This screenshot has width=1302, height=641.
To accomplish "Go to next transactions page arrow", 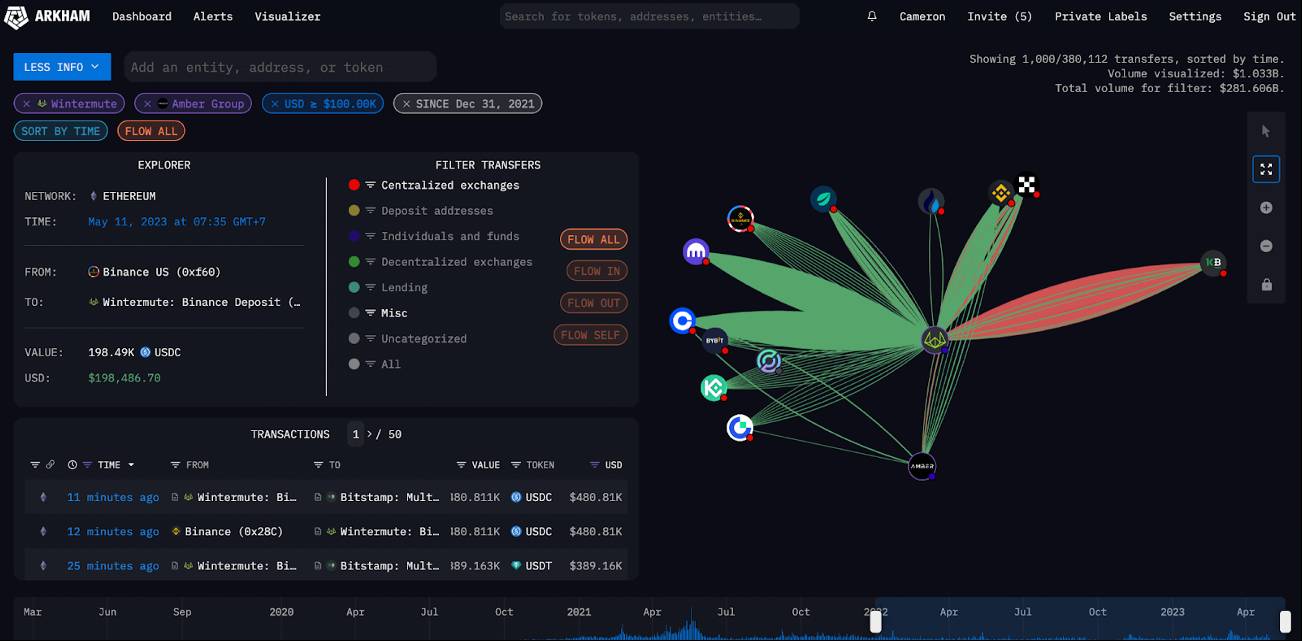I will coord(368,434).
